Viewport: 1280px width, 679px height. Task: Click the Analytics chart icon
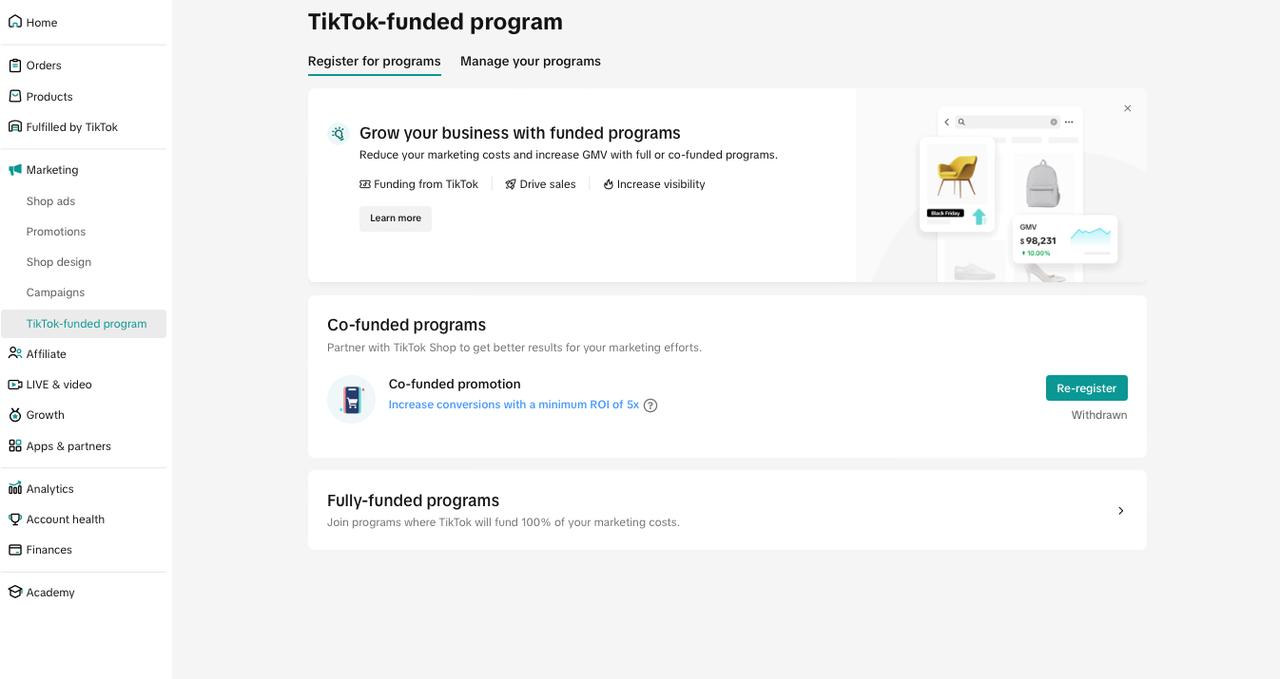point(15,489)
